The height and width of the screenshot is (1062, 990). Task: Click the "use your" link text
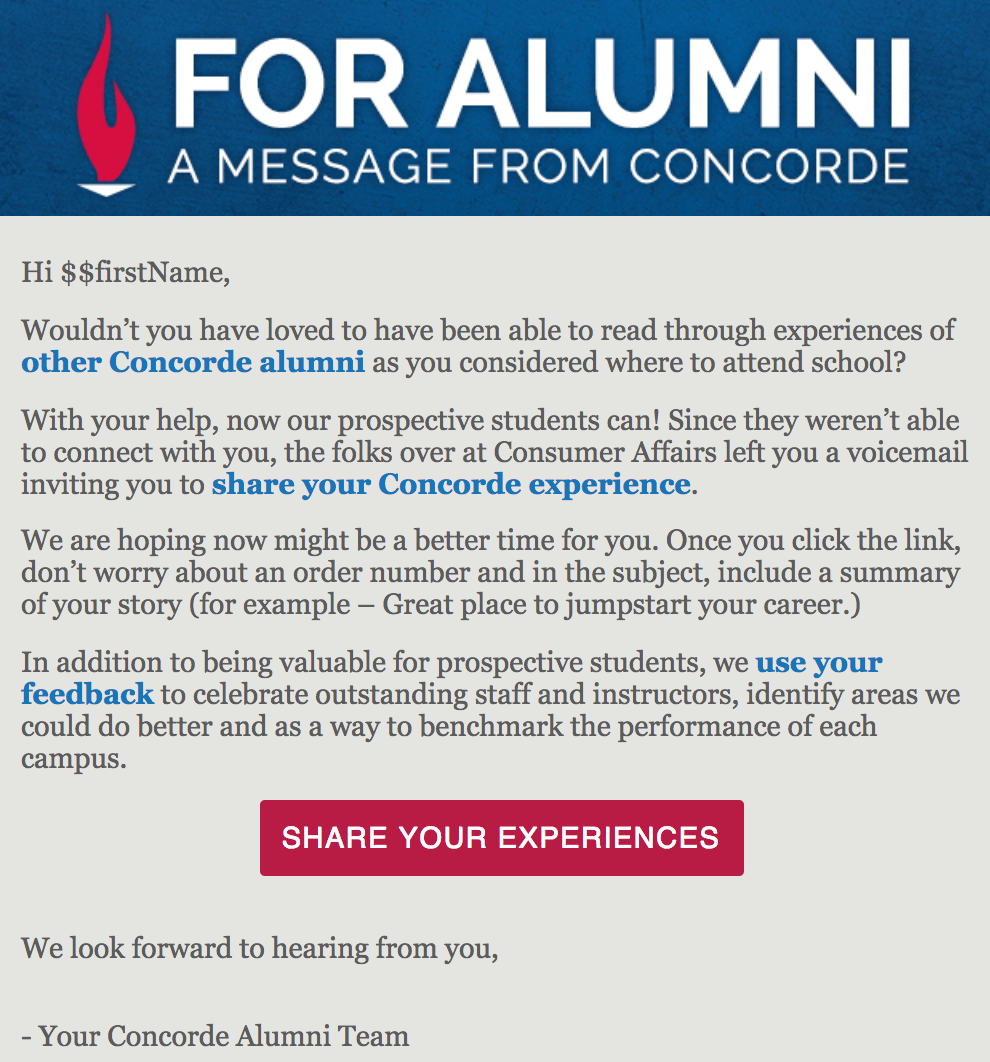819,662
